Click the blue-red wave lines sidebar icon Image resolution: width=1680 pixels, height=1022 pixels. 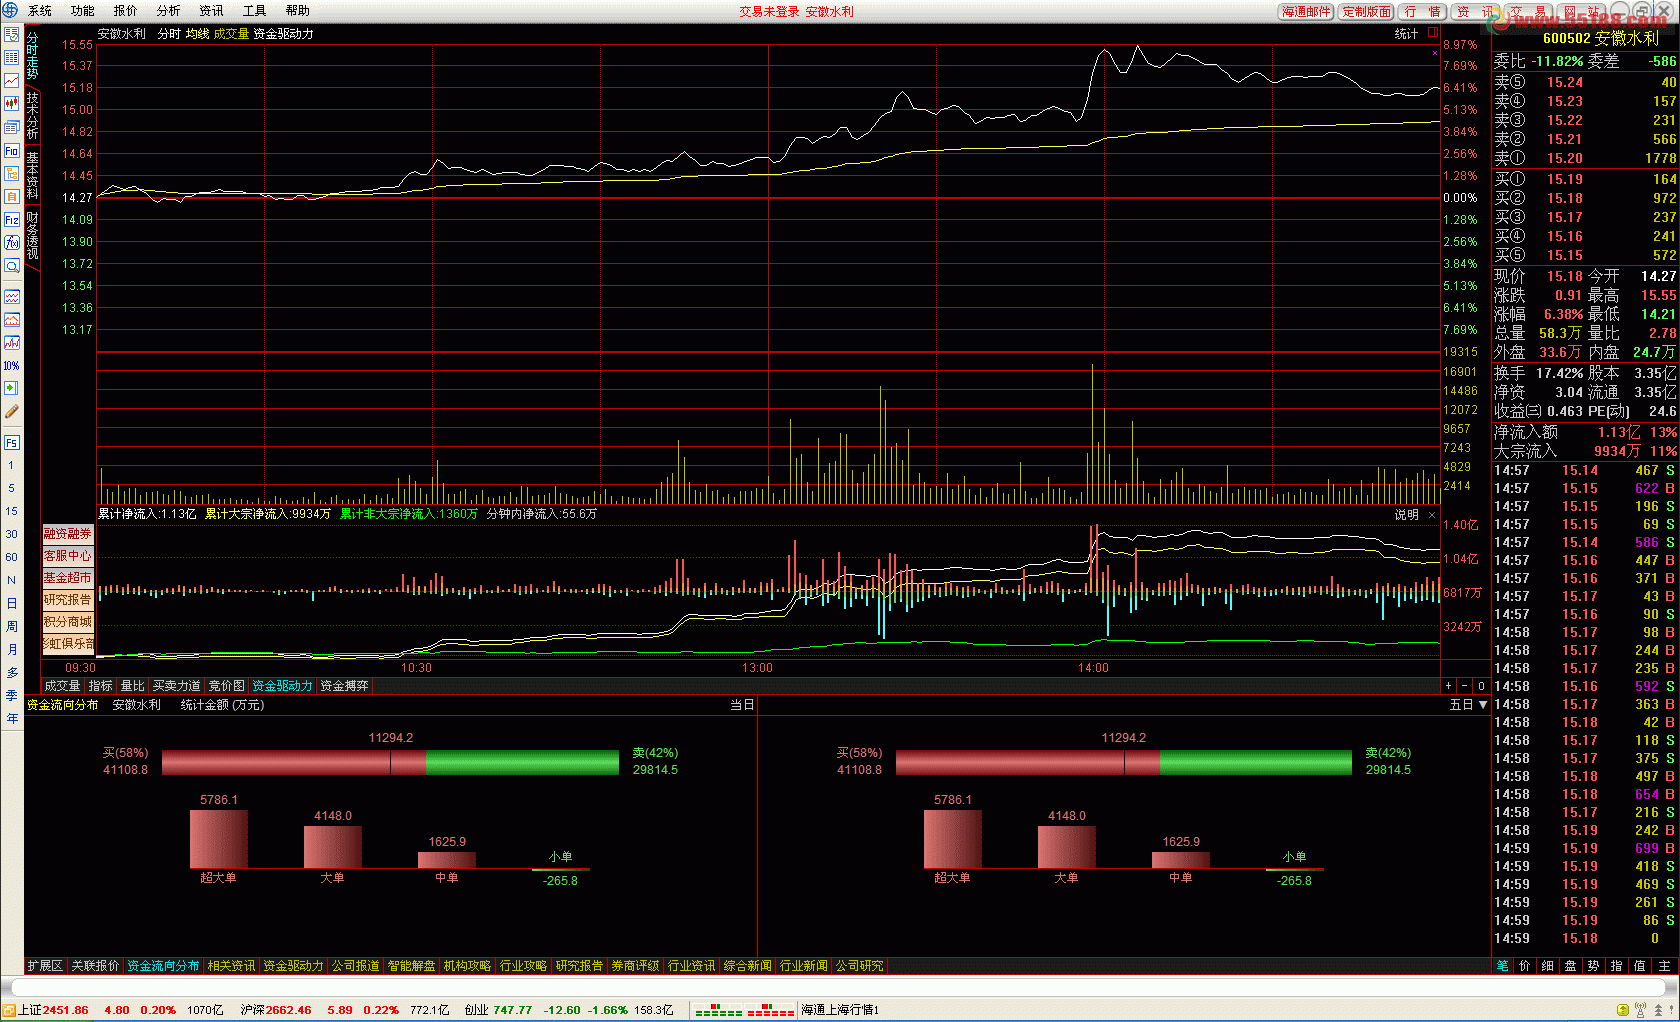(x=12, y=297)
